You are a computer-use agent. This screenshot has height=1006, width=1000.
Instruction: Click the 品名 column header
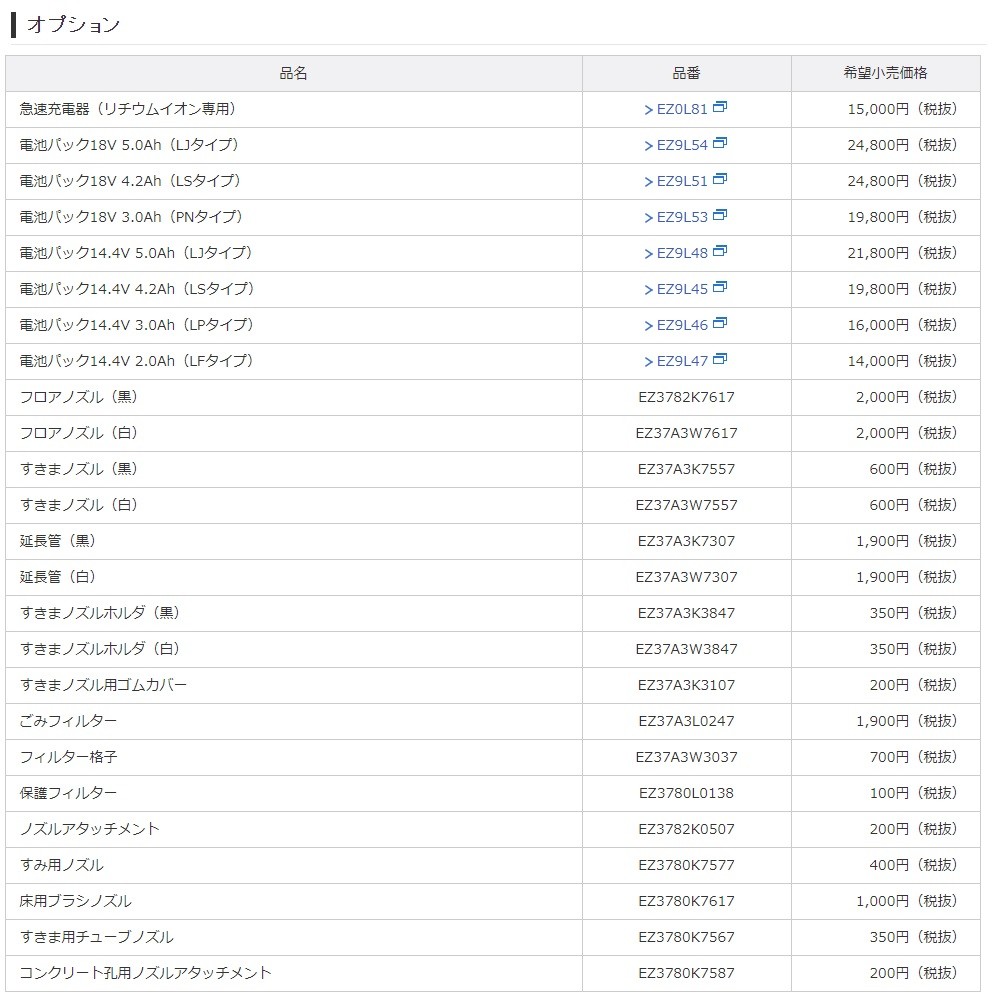pos(294,73)
